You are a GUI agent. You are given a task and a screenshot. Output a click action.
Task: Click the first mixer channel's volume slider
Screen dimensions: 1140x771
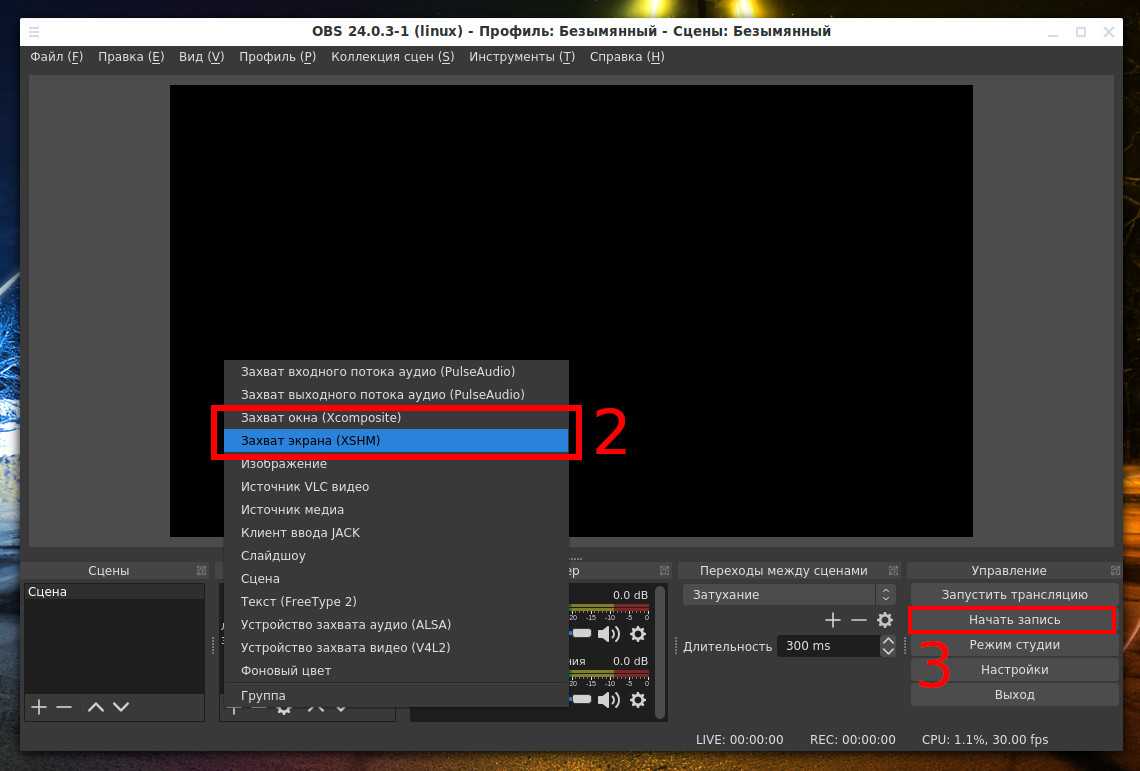pos(582,634)
